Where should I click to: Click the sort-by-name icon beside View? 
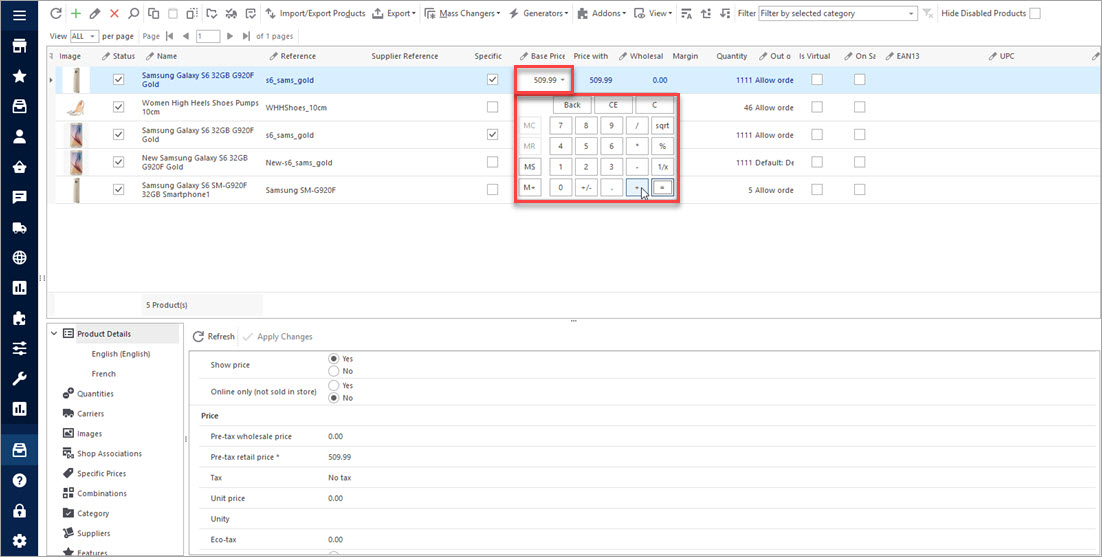pyautogui.click(x=687, y=13)
